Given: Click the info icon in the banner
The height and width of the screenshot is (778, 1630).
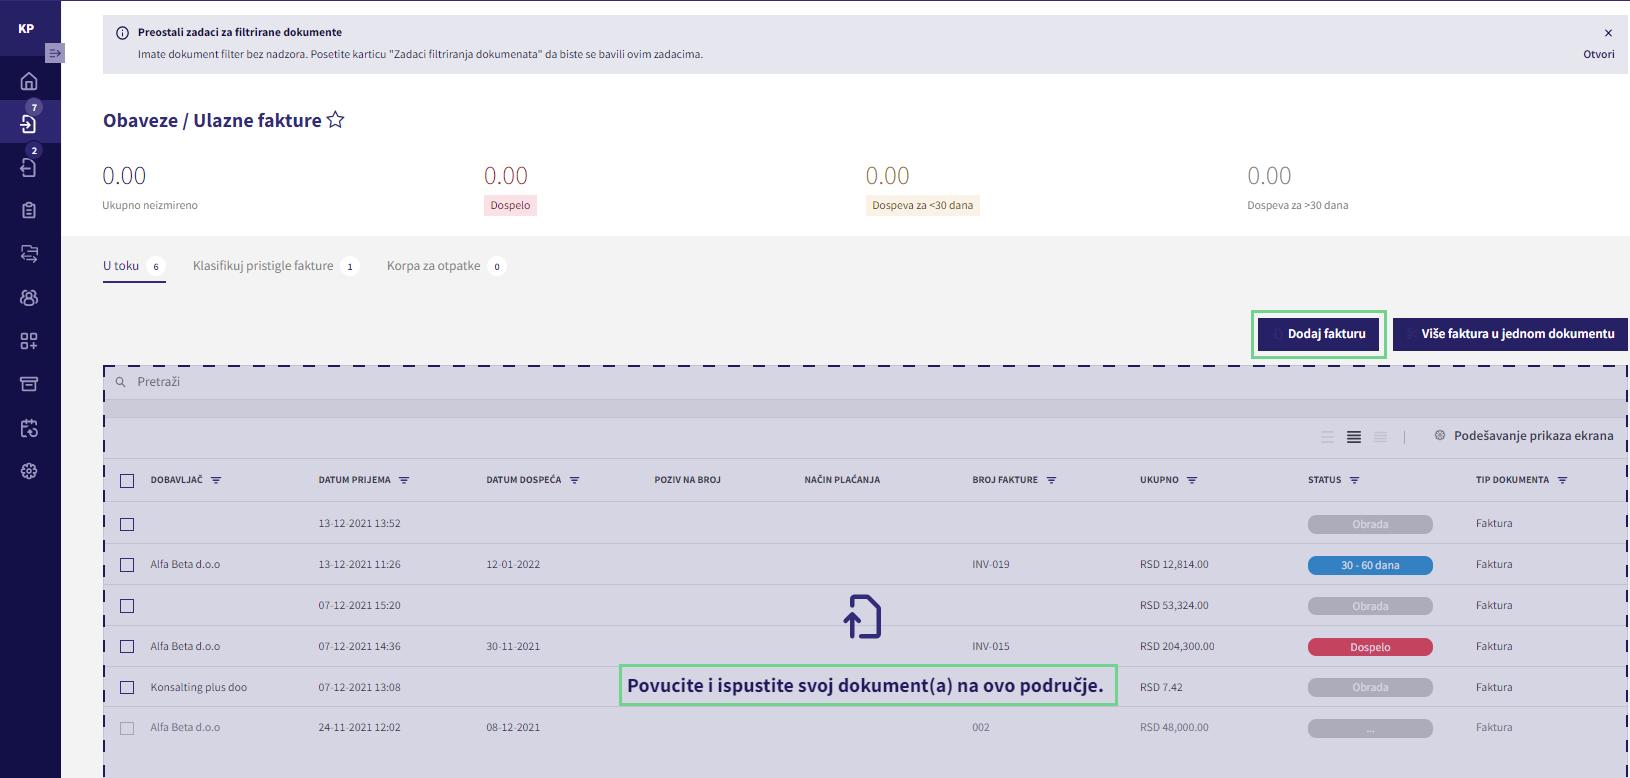Looking at the screenshot, I should [x=122, y=33].
